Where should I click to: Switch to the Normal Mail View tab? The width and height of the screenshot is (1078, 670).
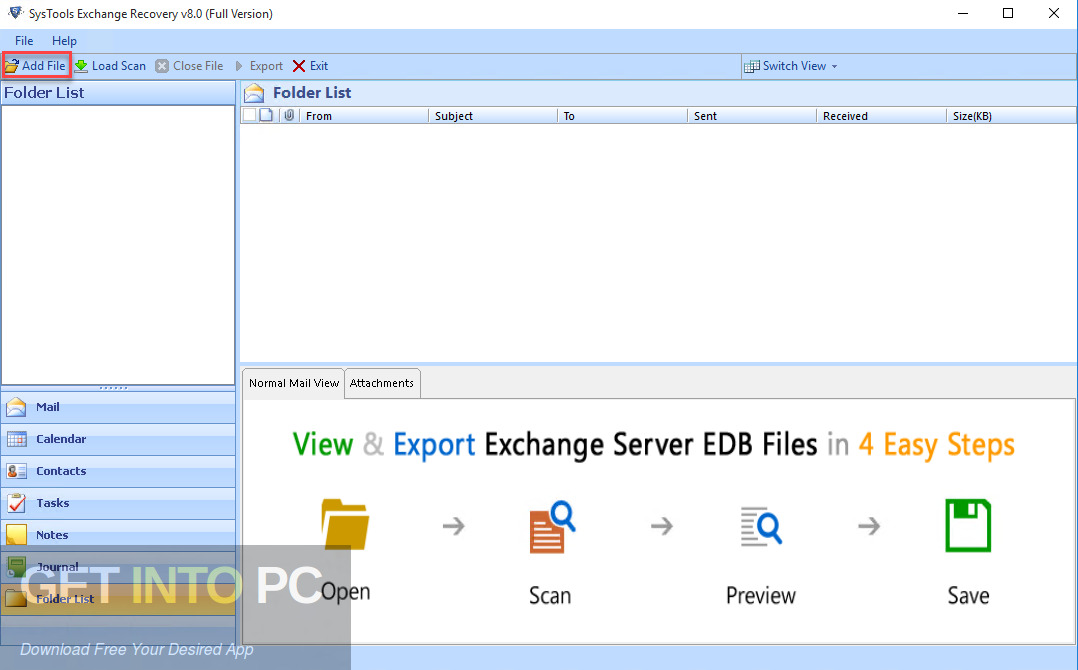point(294,383)
